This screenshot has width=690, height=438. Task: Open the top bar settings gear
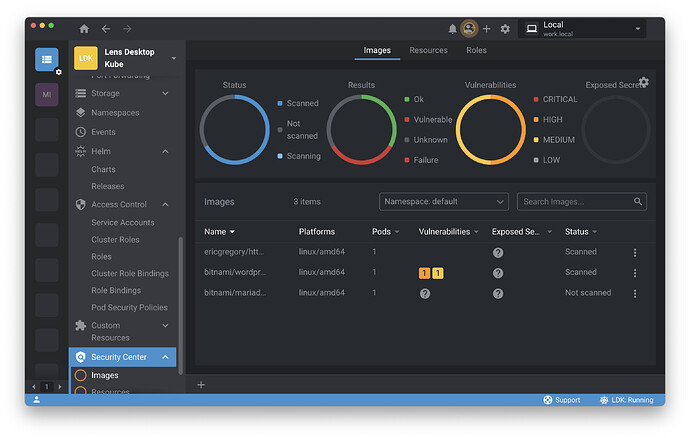click(x=505, y=29)
